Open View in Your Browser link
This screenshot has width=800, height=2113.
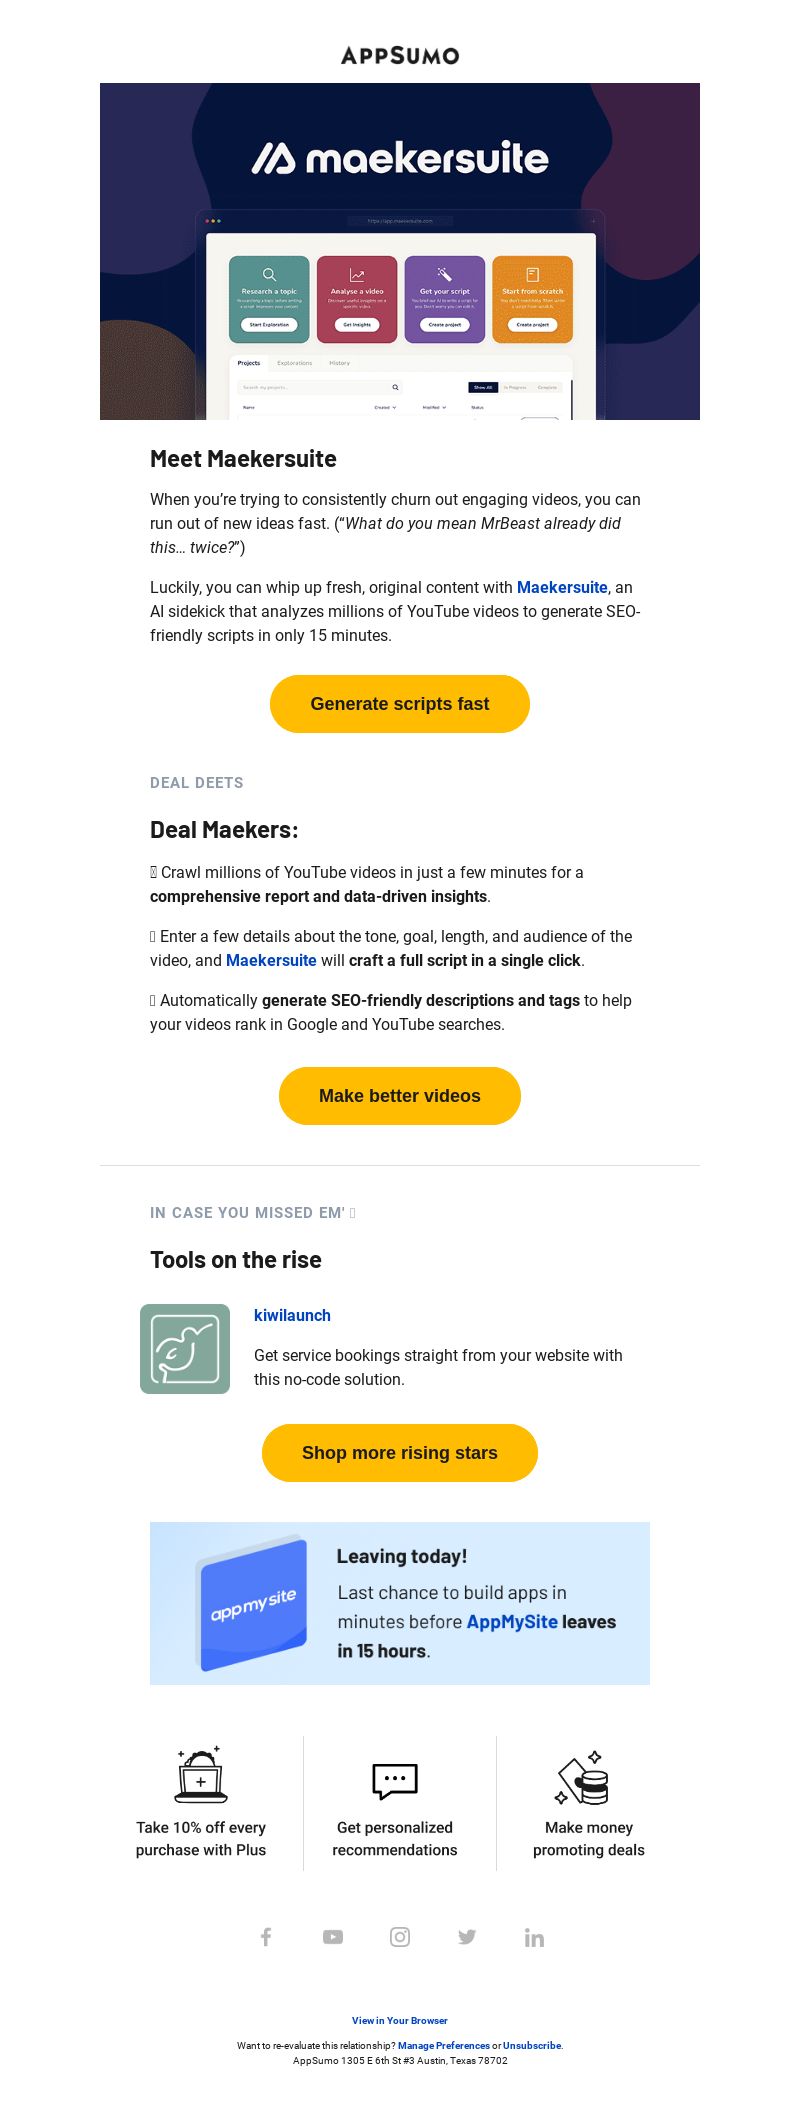[x=400, y=2020]
